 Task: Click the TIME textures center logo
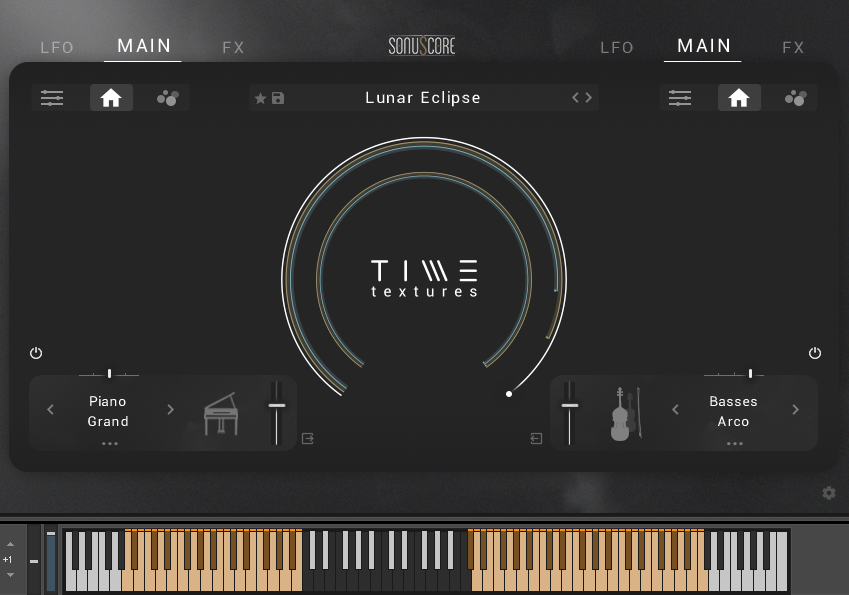424,278
